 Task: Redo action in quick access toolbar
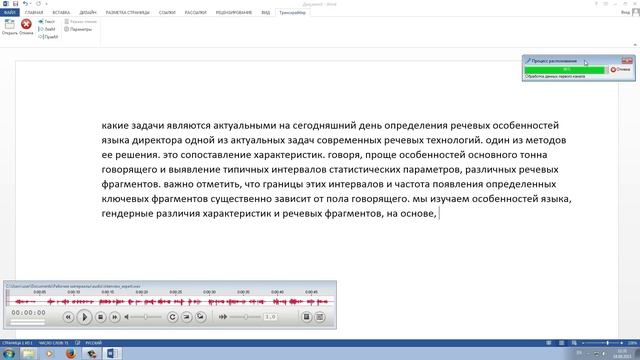tap(38, 4)
